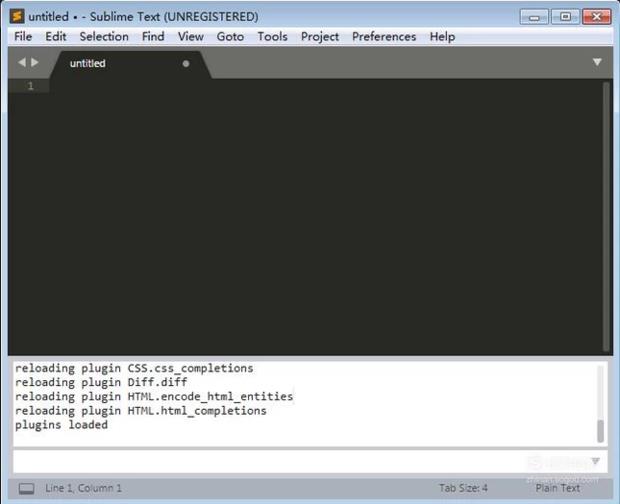Screen dimensions: 620x504
Task: Open the Tools menu
Action: [272, 36]
